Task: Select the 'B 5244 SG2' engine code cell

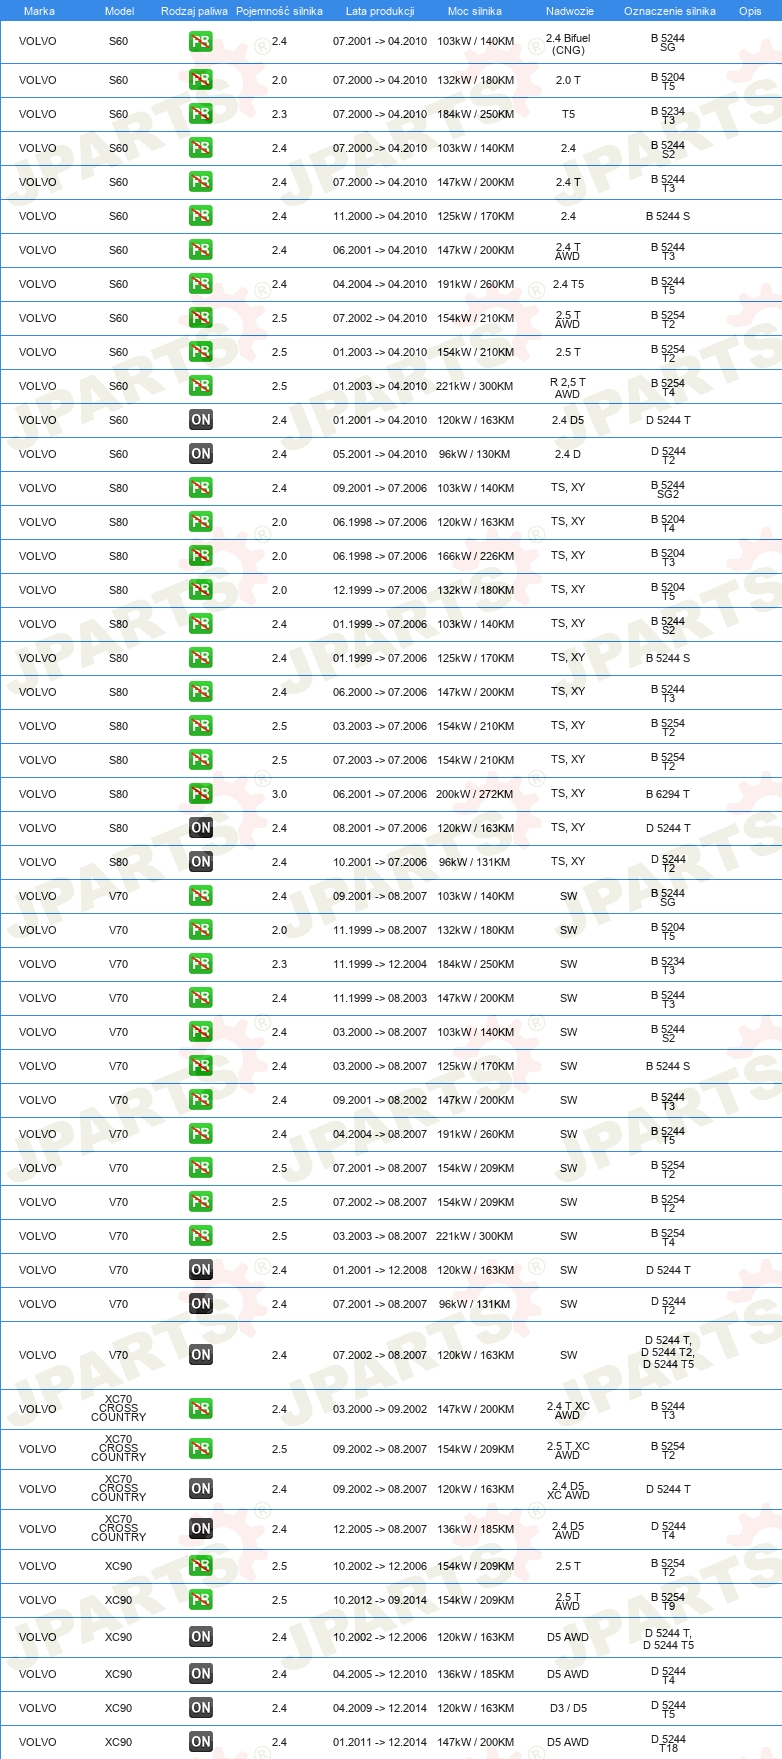Action: (x=668, y=489)
